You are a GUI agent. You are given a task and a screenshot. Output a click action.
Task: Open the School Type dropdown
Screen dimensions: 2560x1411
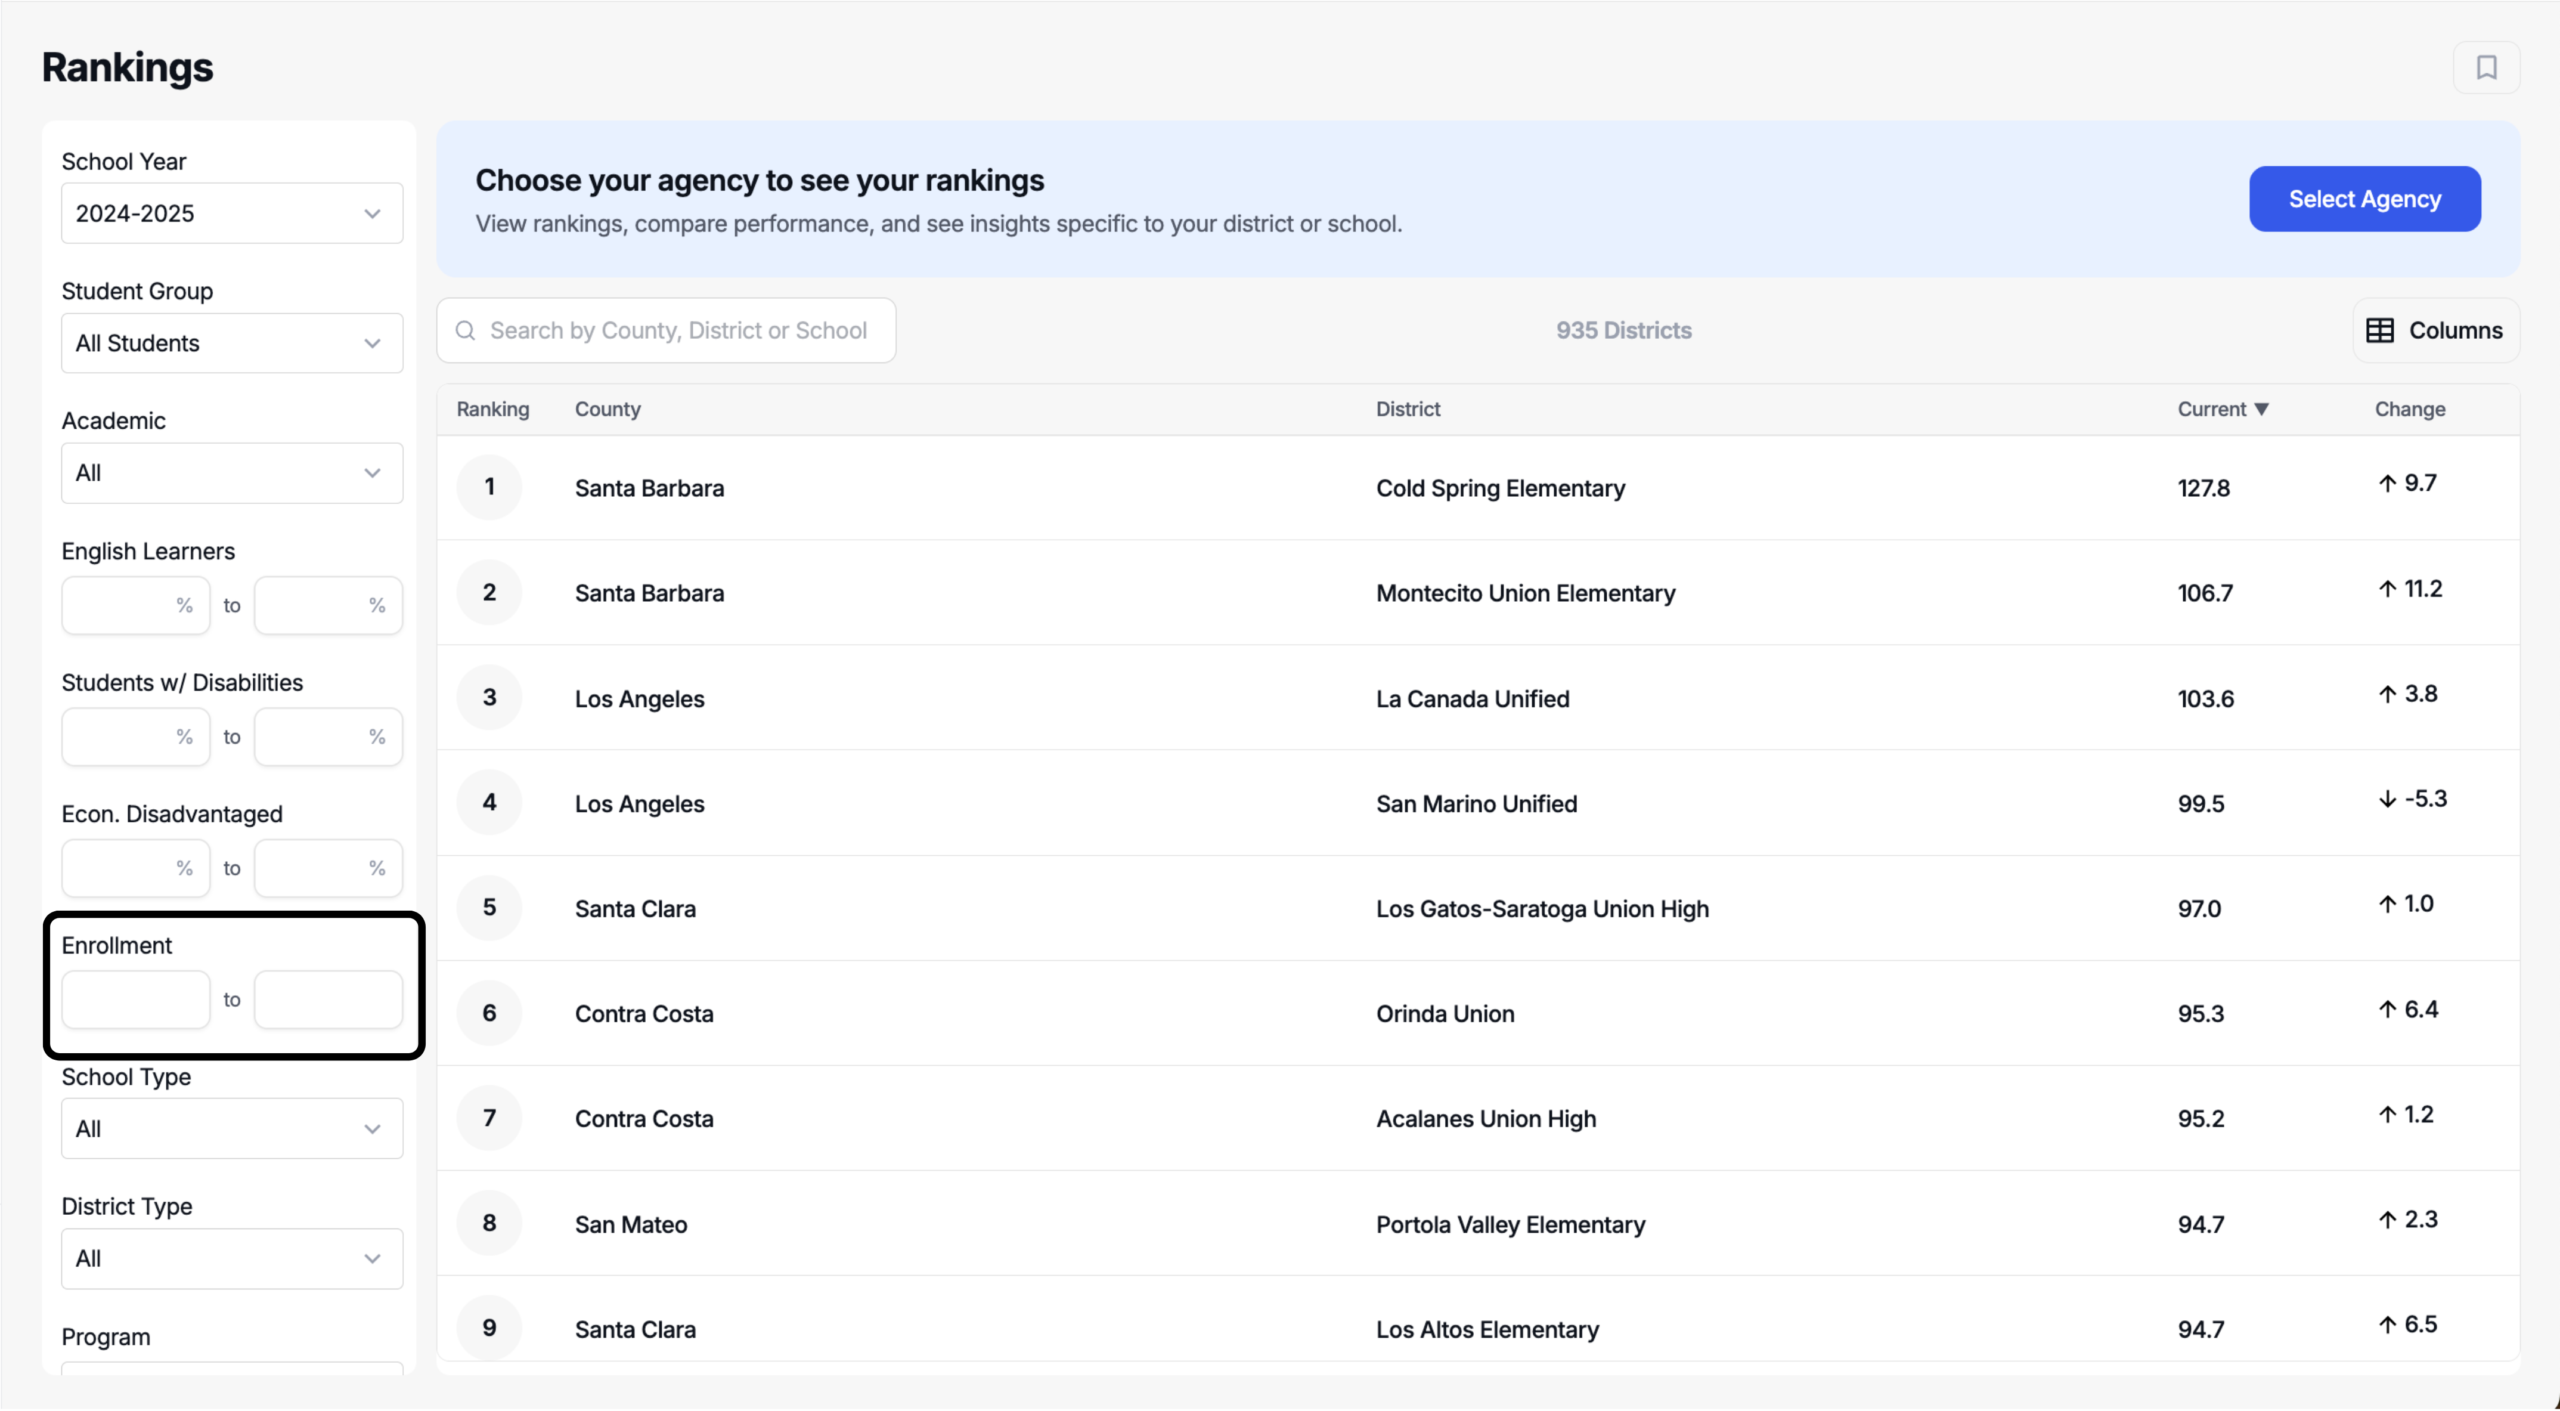[x=232, y=1129]
